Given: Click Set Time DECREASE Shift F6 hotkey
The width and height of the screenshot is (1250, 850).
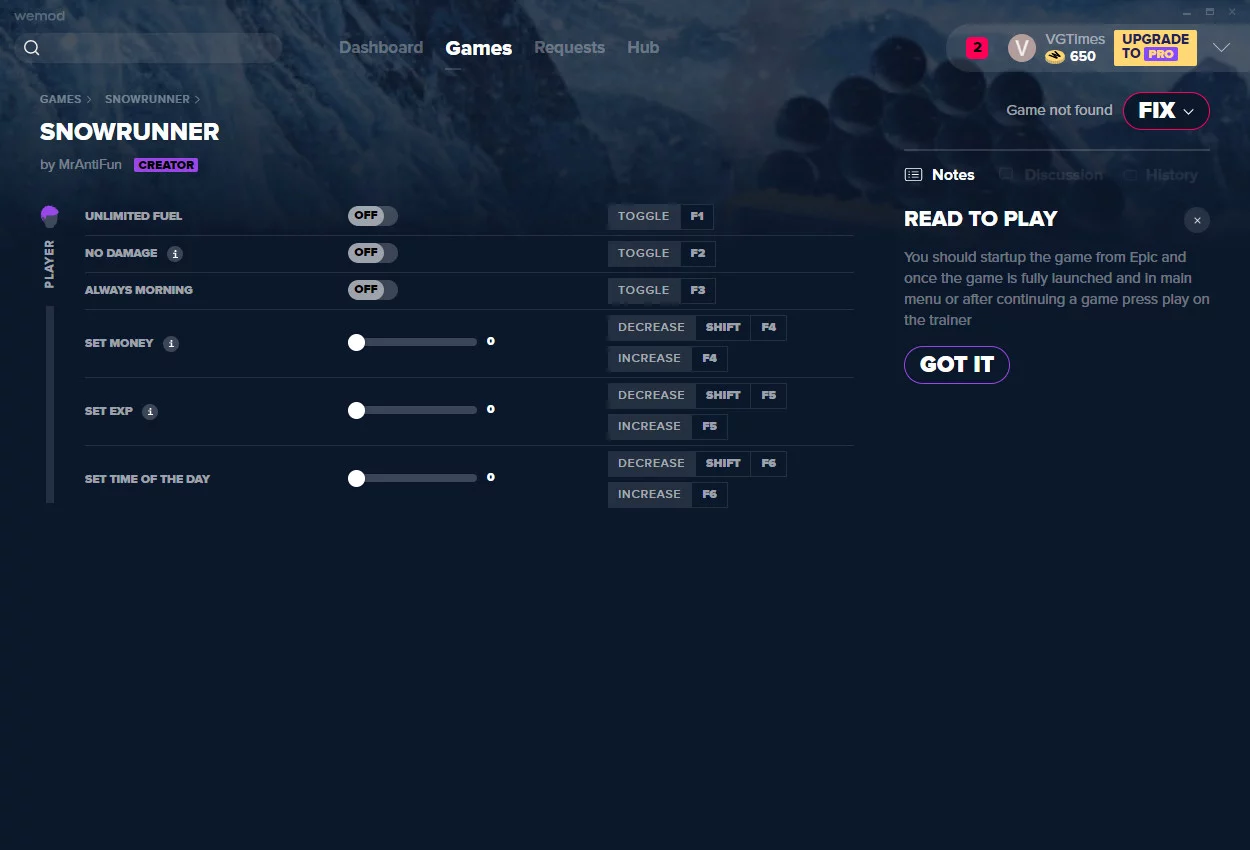Looking at the screenshot, I should (x=697, y=464).
